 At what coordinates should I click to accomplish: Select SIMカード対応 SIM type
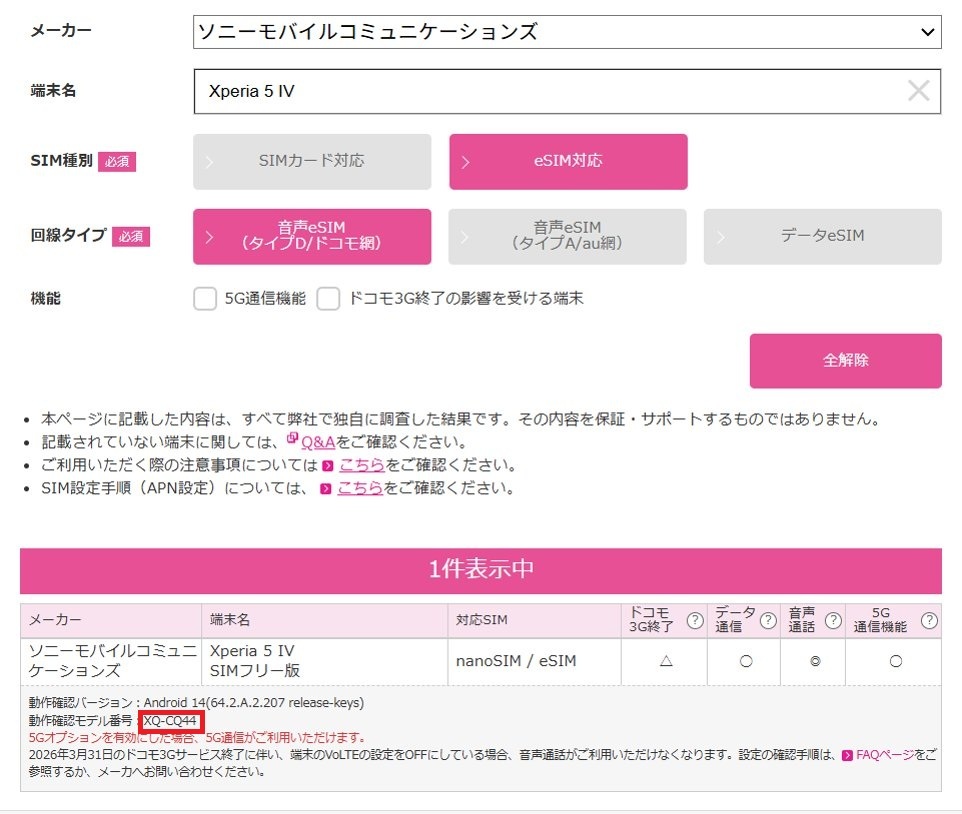311,161
